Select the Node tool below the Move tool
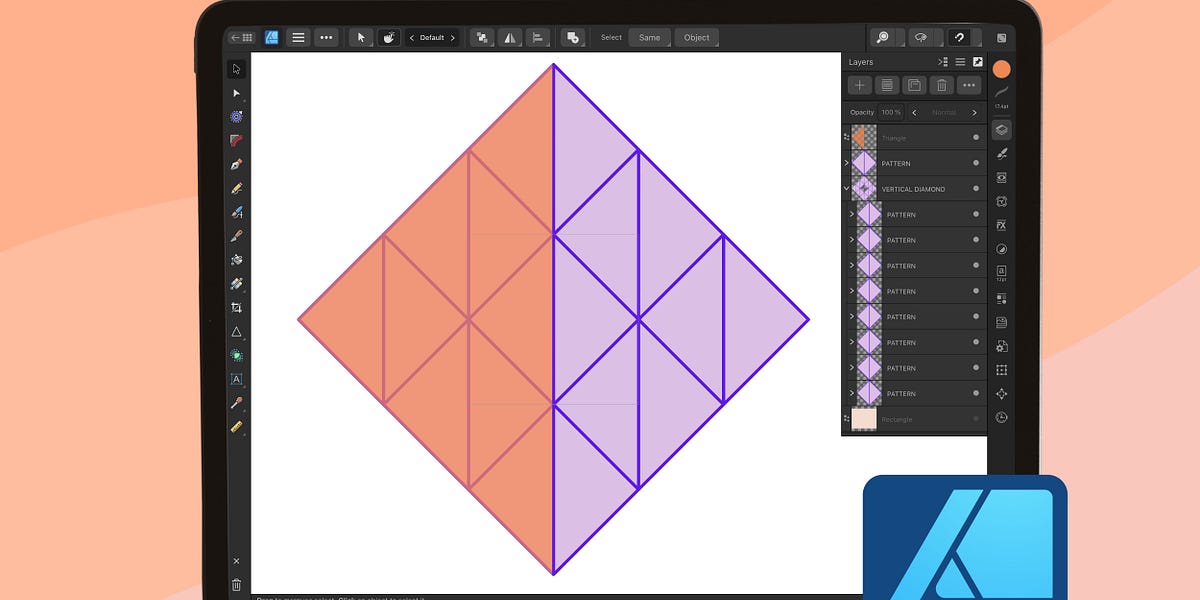The image size is (1200, 600). [x=237, y=92]
